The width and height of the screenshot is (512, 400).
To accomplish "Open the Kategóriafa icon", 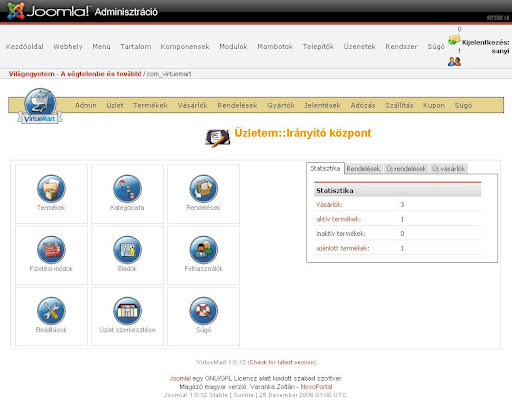I will tap(127, 189).
